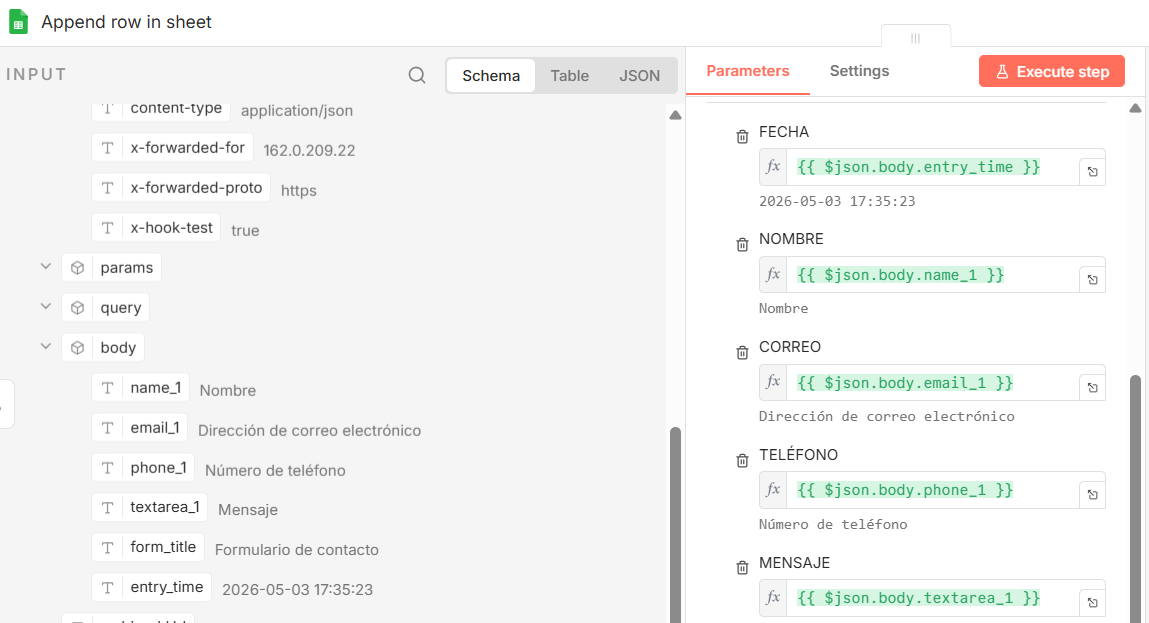Remove the TELÉFONO field using trash icon

click(742, 460)
